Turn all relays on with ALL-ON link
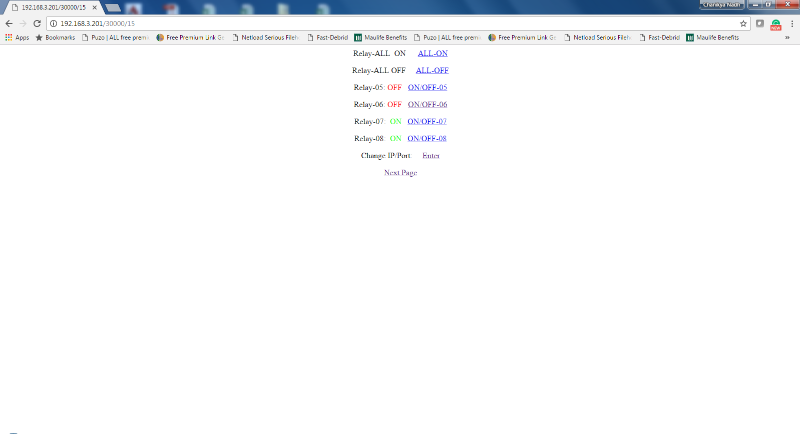The image size is (800, 434). click(433, 53)
